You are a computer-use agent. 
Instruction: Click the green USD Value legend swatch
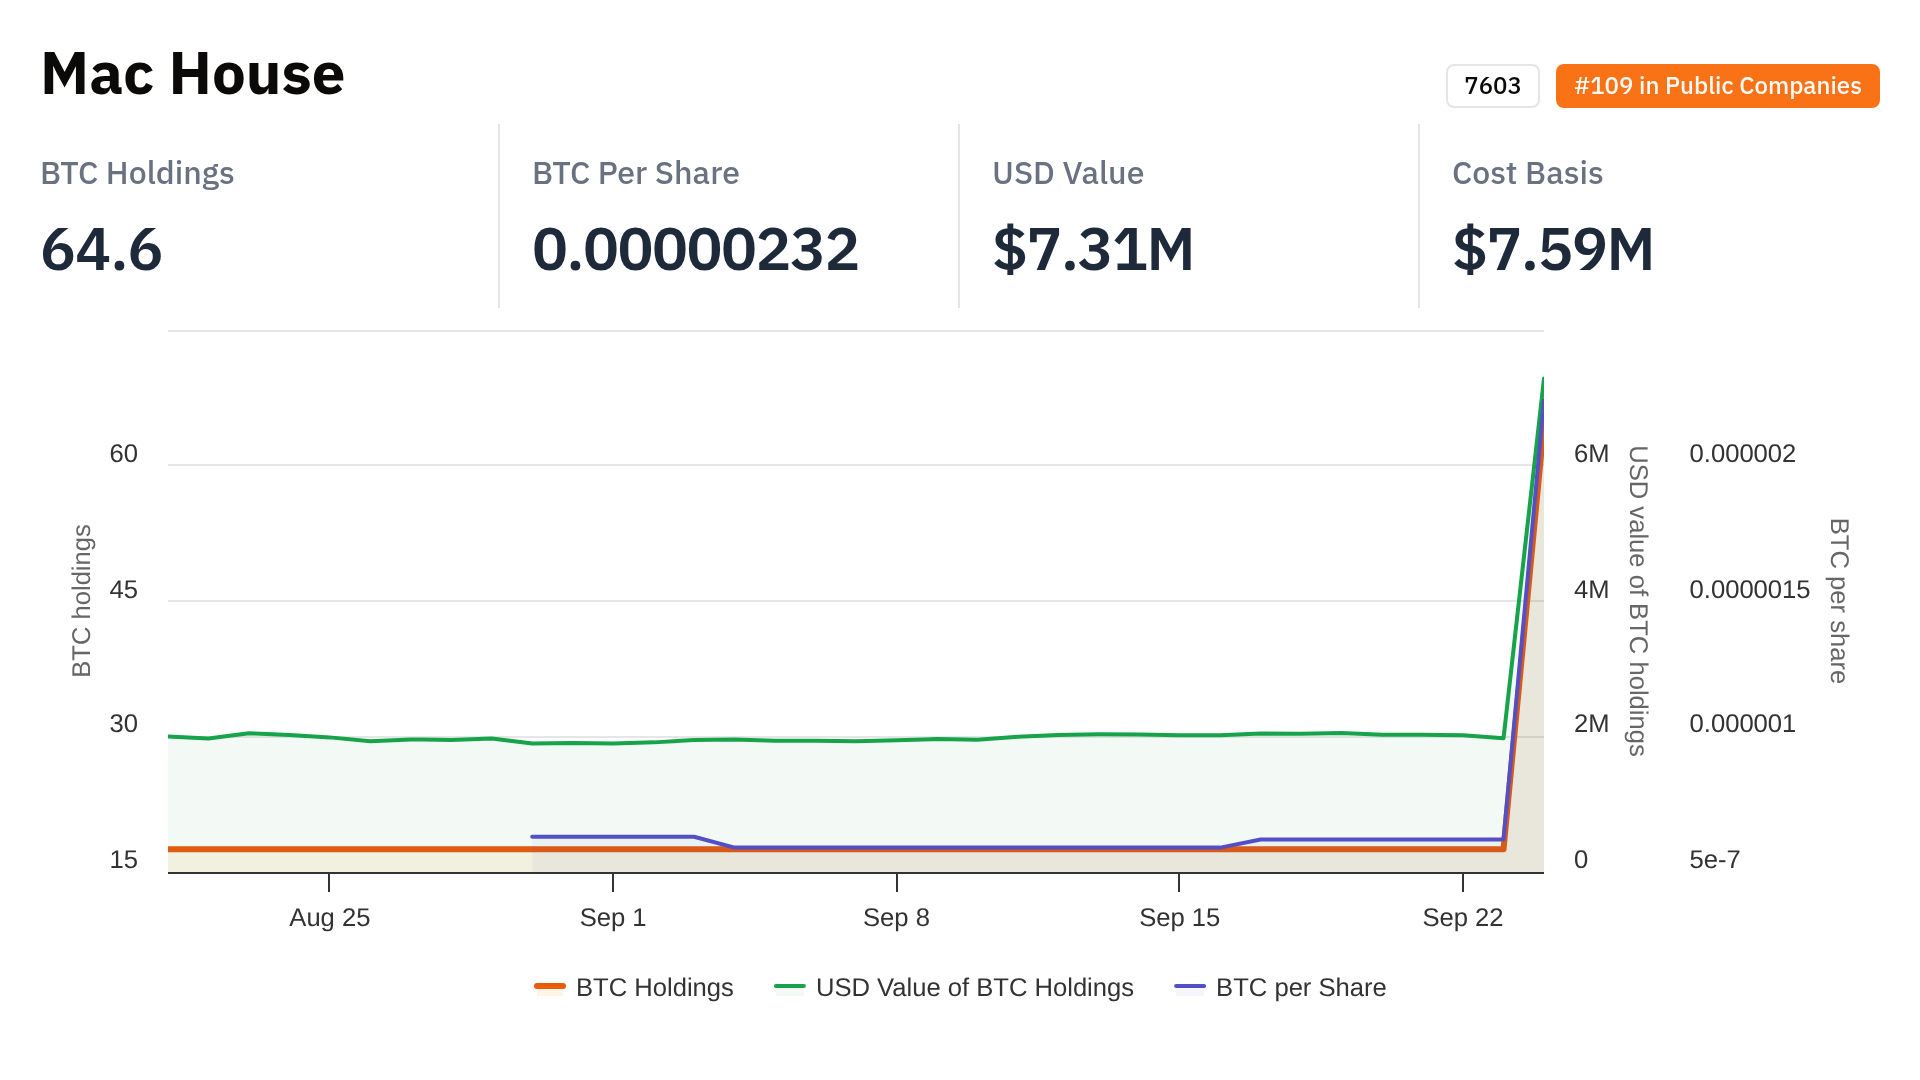click(790, 988)
